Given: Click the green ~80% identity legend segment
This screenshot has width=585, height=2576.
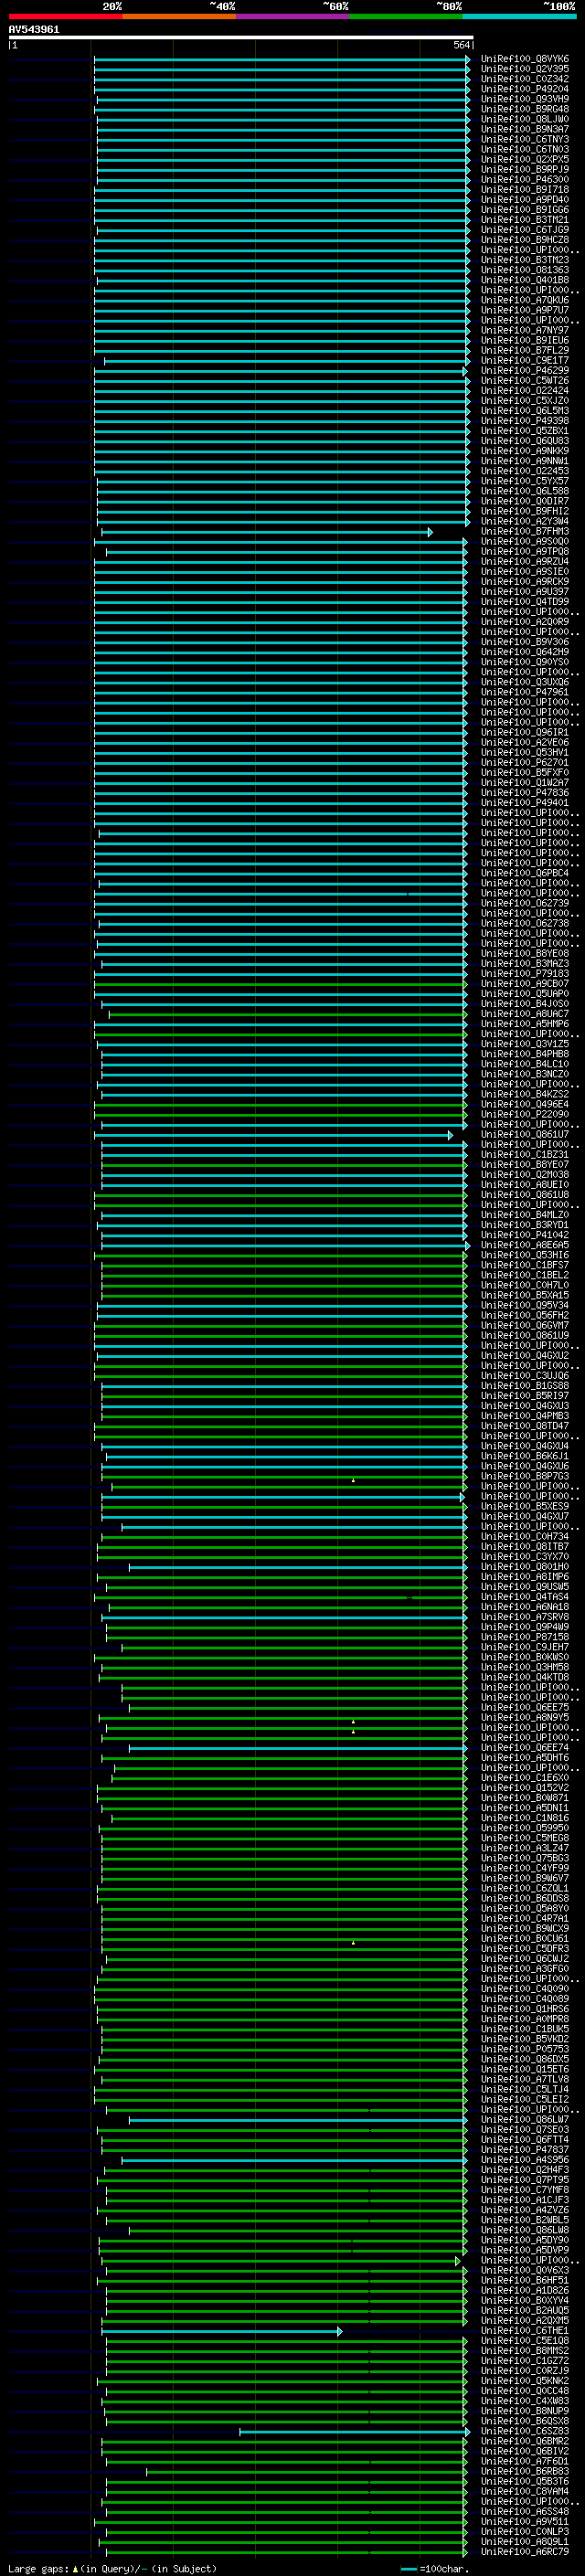Looking at the screenshot, I should (406, 16).
